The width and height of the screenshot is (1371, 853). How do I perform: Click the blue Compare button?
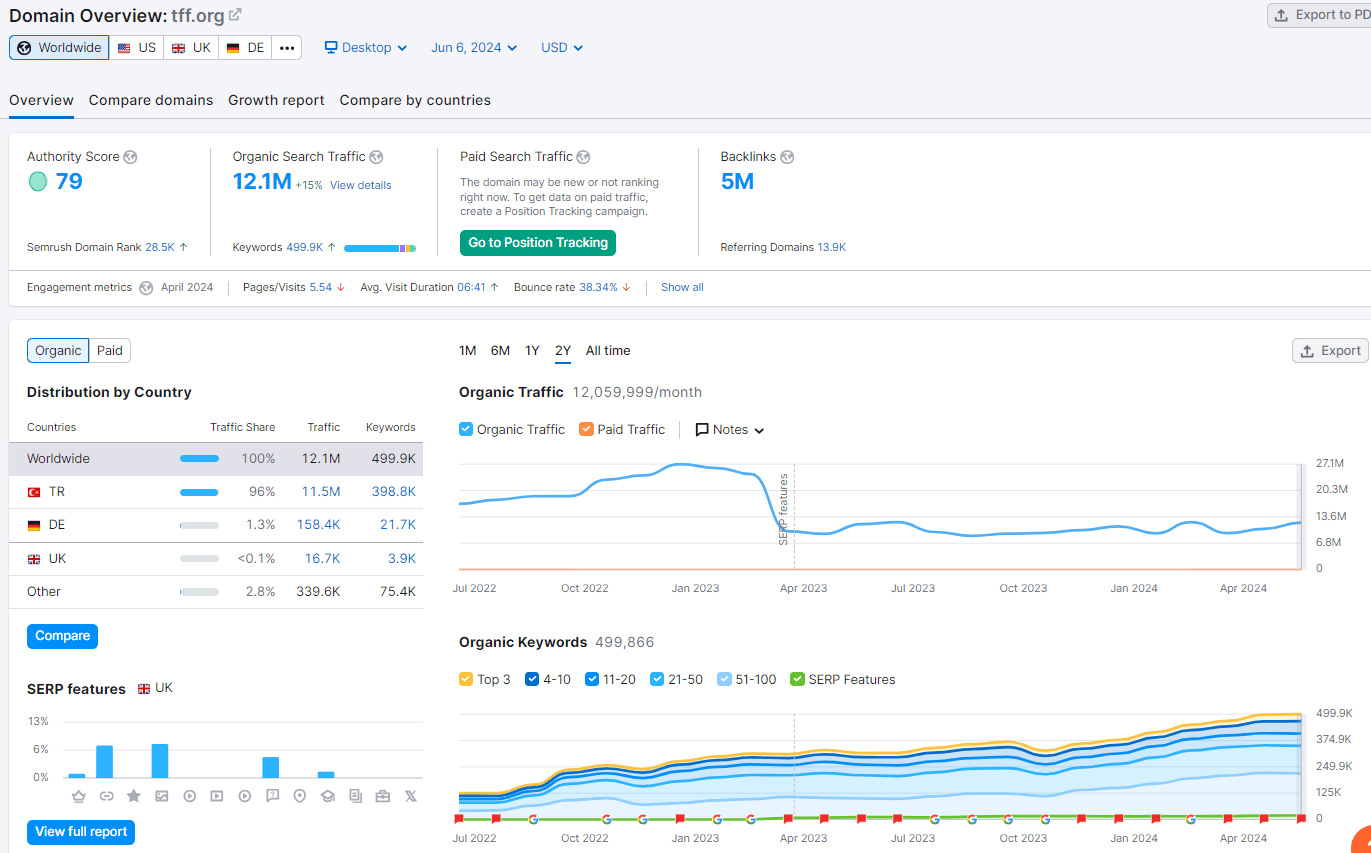[63, 636]
